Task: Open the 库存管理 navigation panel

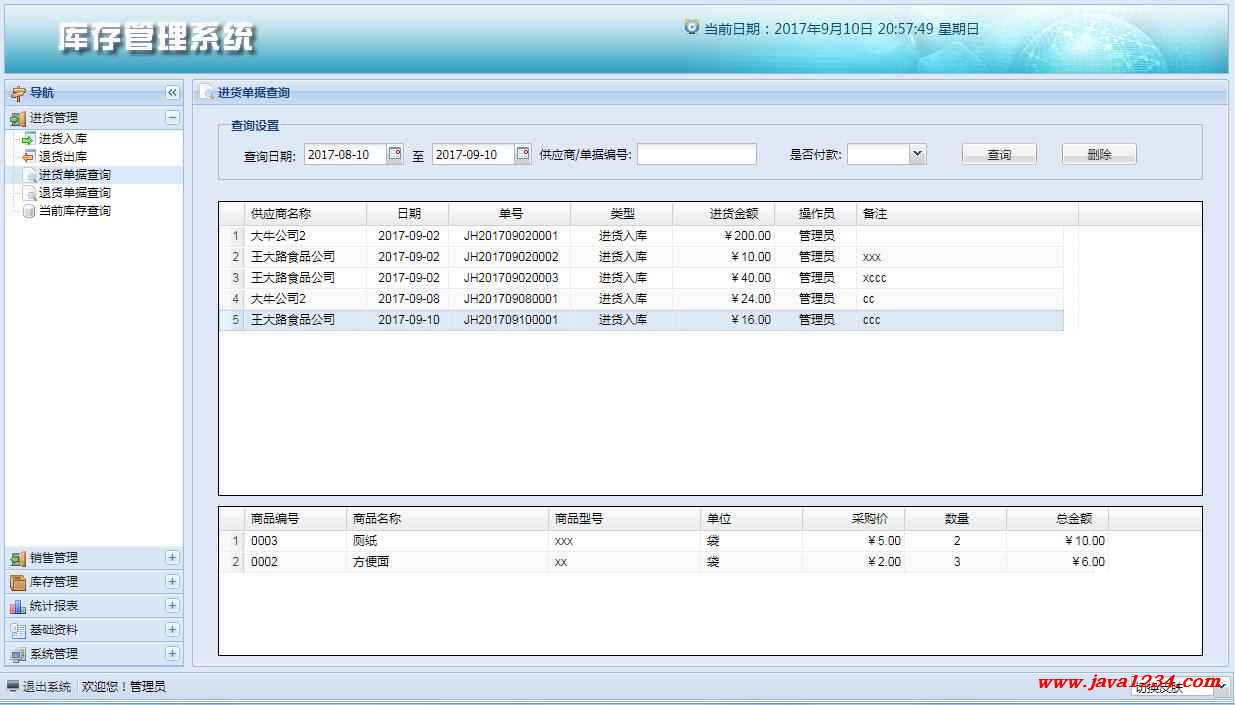Action: (x=54, y=582)
